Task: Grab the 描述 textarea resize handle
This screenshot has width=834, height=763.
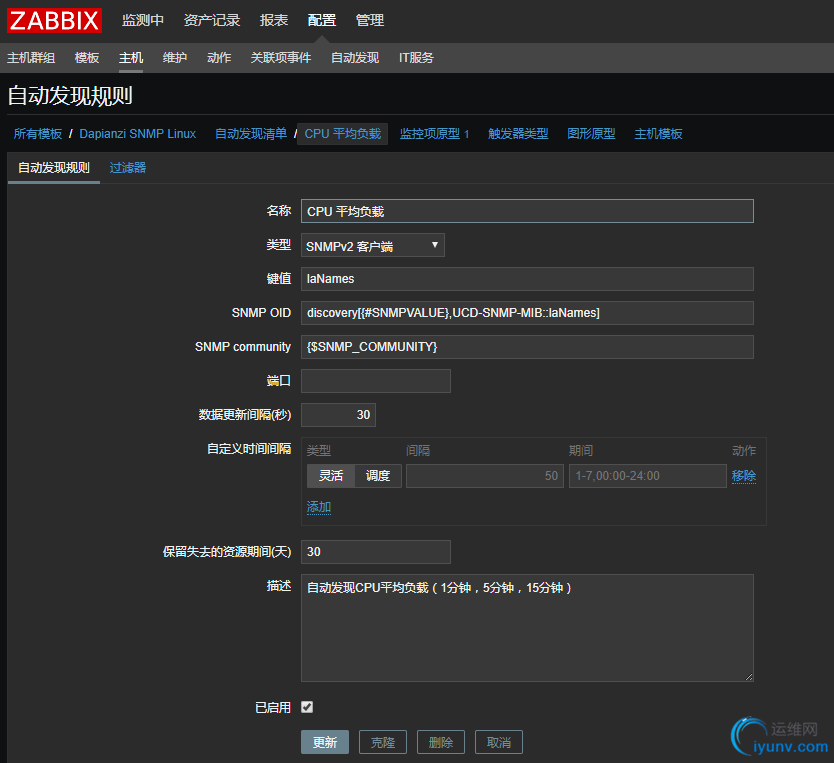Action: pyautogui.click(x=749, y=676)
